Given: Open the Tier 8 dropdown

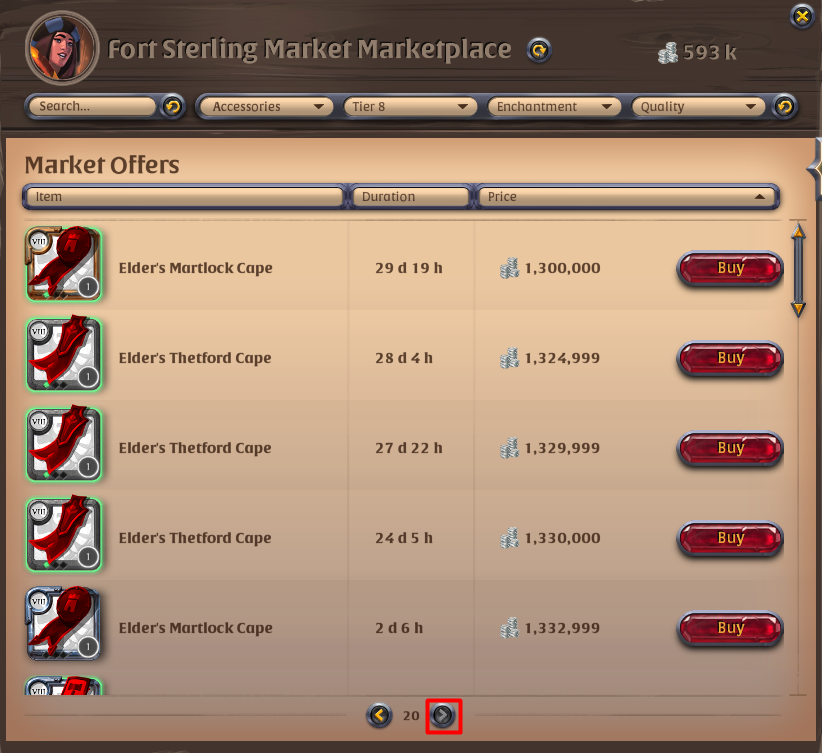Looking at the screenshot, I should point(410,106).
